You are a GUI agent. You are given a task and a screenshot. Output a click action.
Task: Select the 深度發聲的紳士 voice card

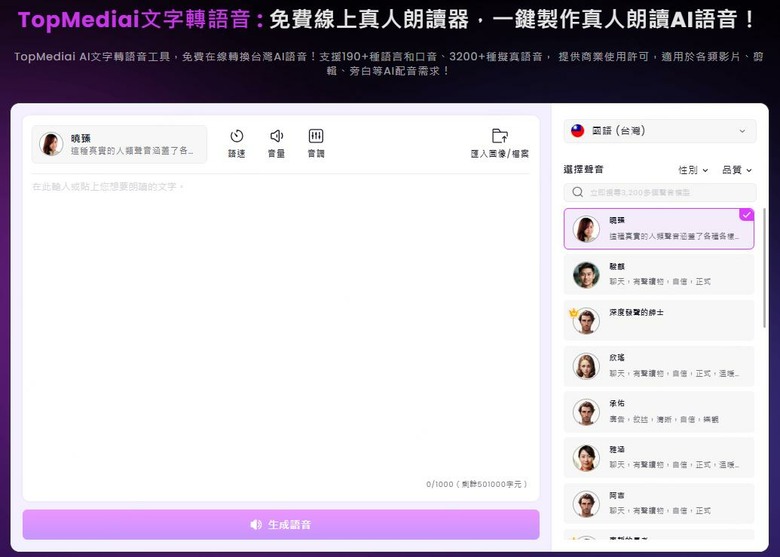click(659, 320)
